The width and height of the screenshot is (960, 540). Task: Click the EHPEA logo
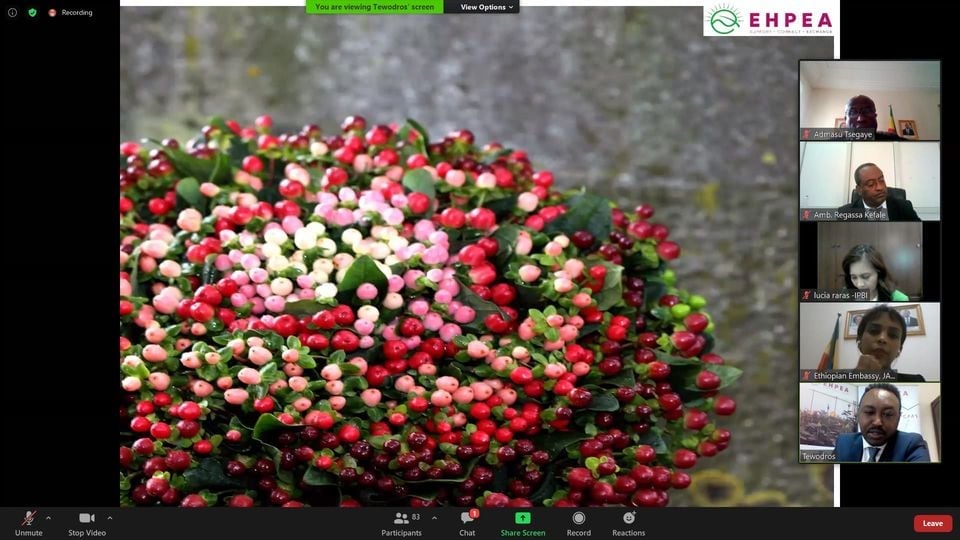click(770, 19)
